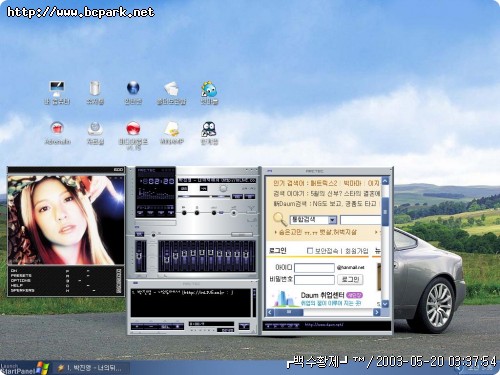Click 검색 이야기 headline link

click(327, 193)
